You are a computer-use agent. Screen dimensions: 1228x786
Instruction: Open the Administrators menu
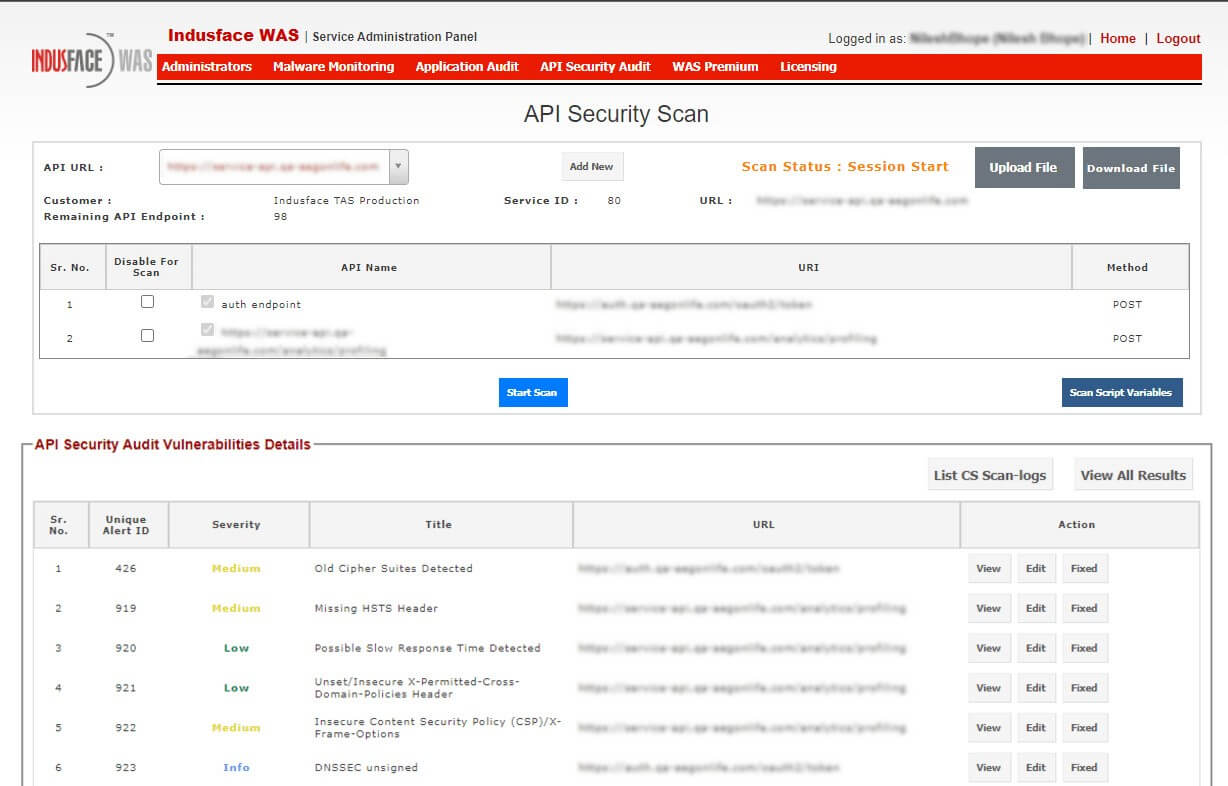coord(207,67)
